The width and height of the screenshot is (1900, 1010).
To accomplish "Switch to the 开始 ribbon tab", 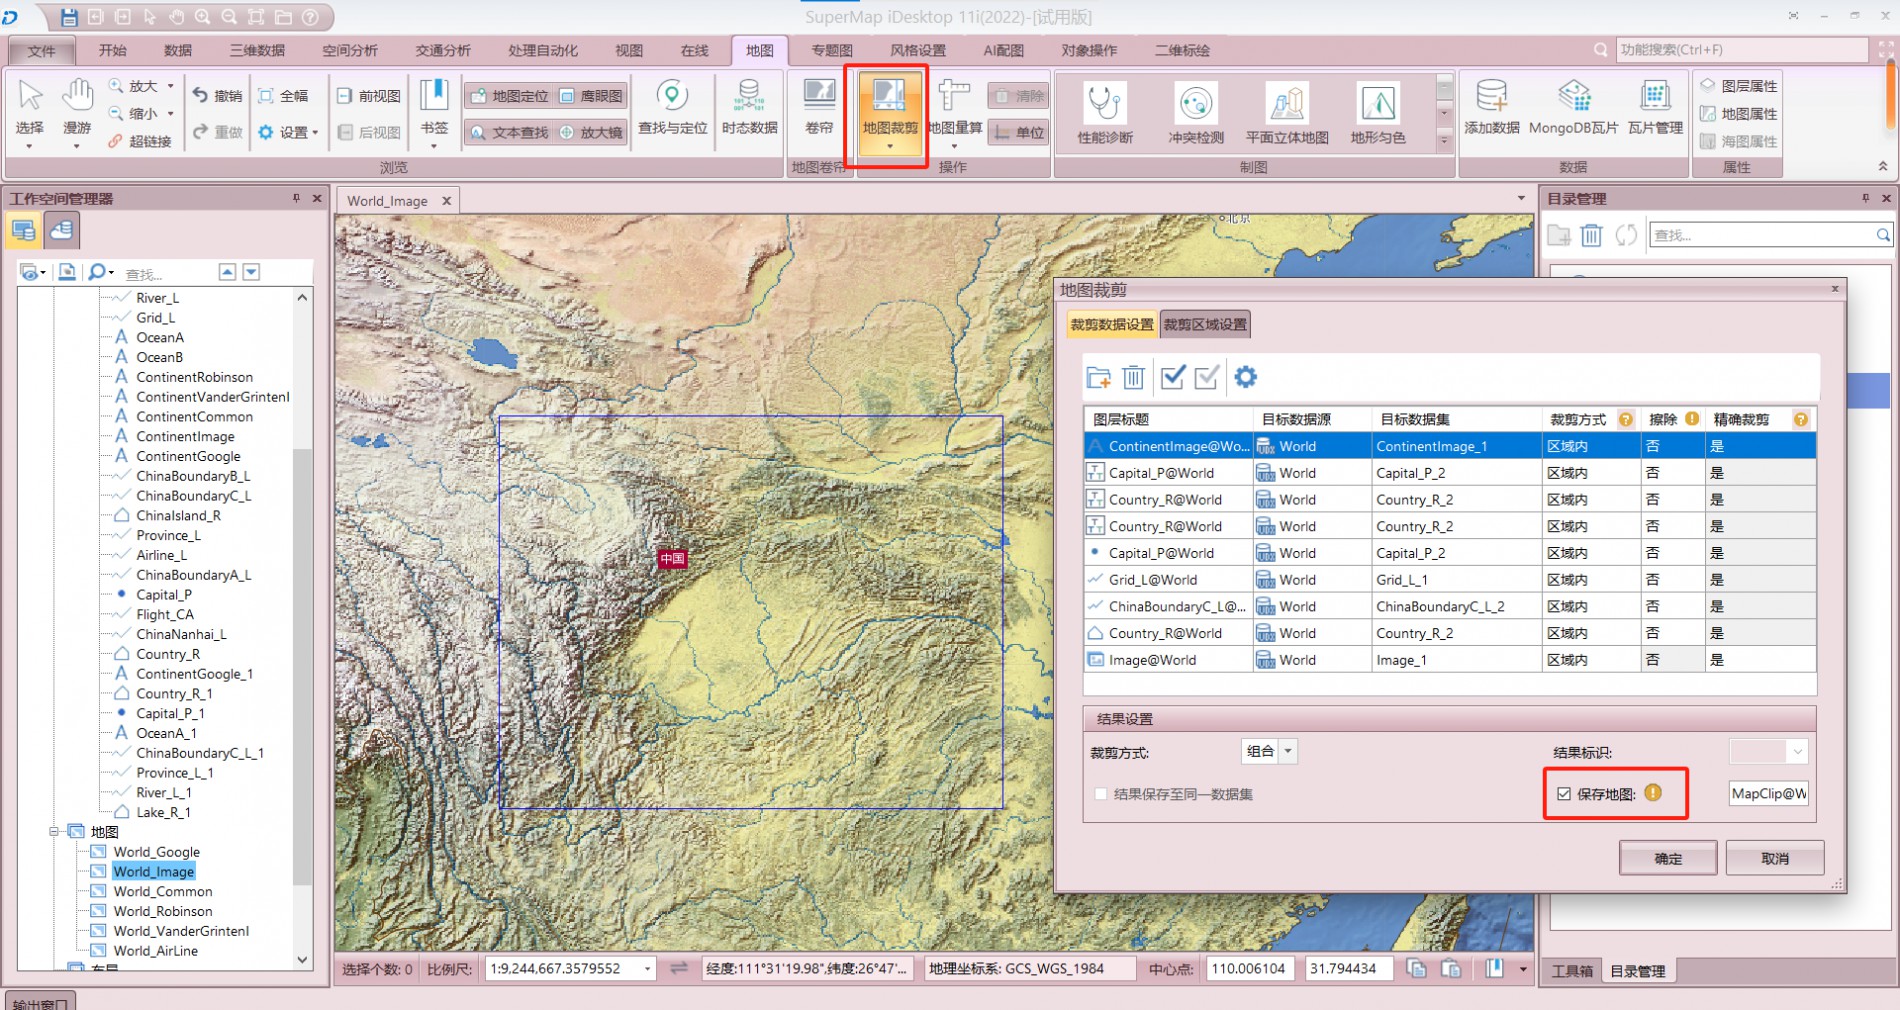I will click(x=113, y=50).
